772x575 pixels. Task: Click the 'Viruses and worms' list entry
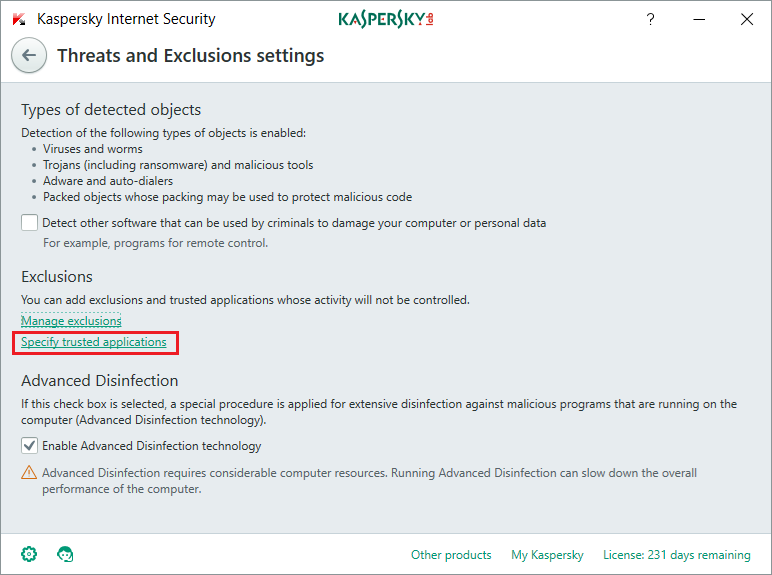tap(93, 149)
